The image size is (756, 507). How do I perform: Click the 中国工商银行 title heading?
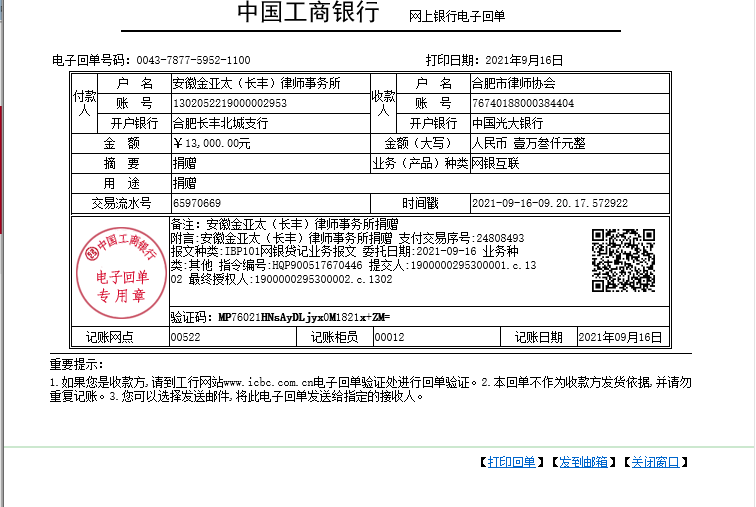309,13
